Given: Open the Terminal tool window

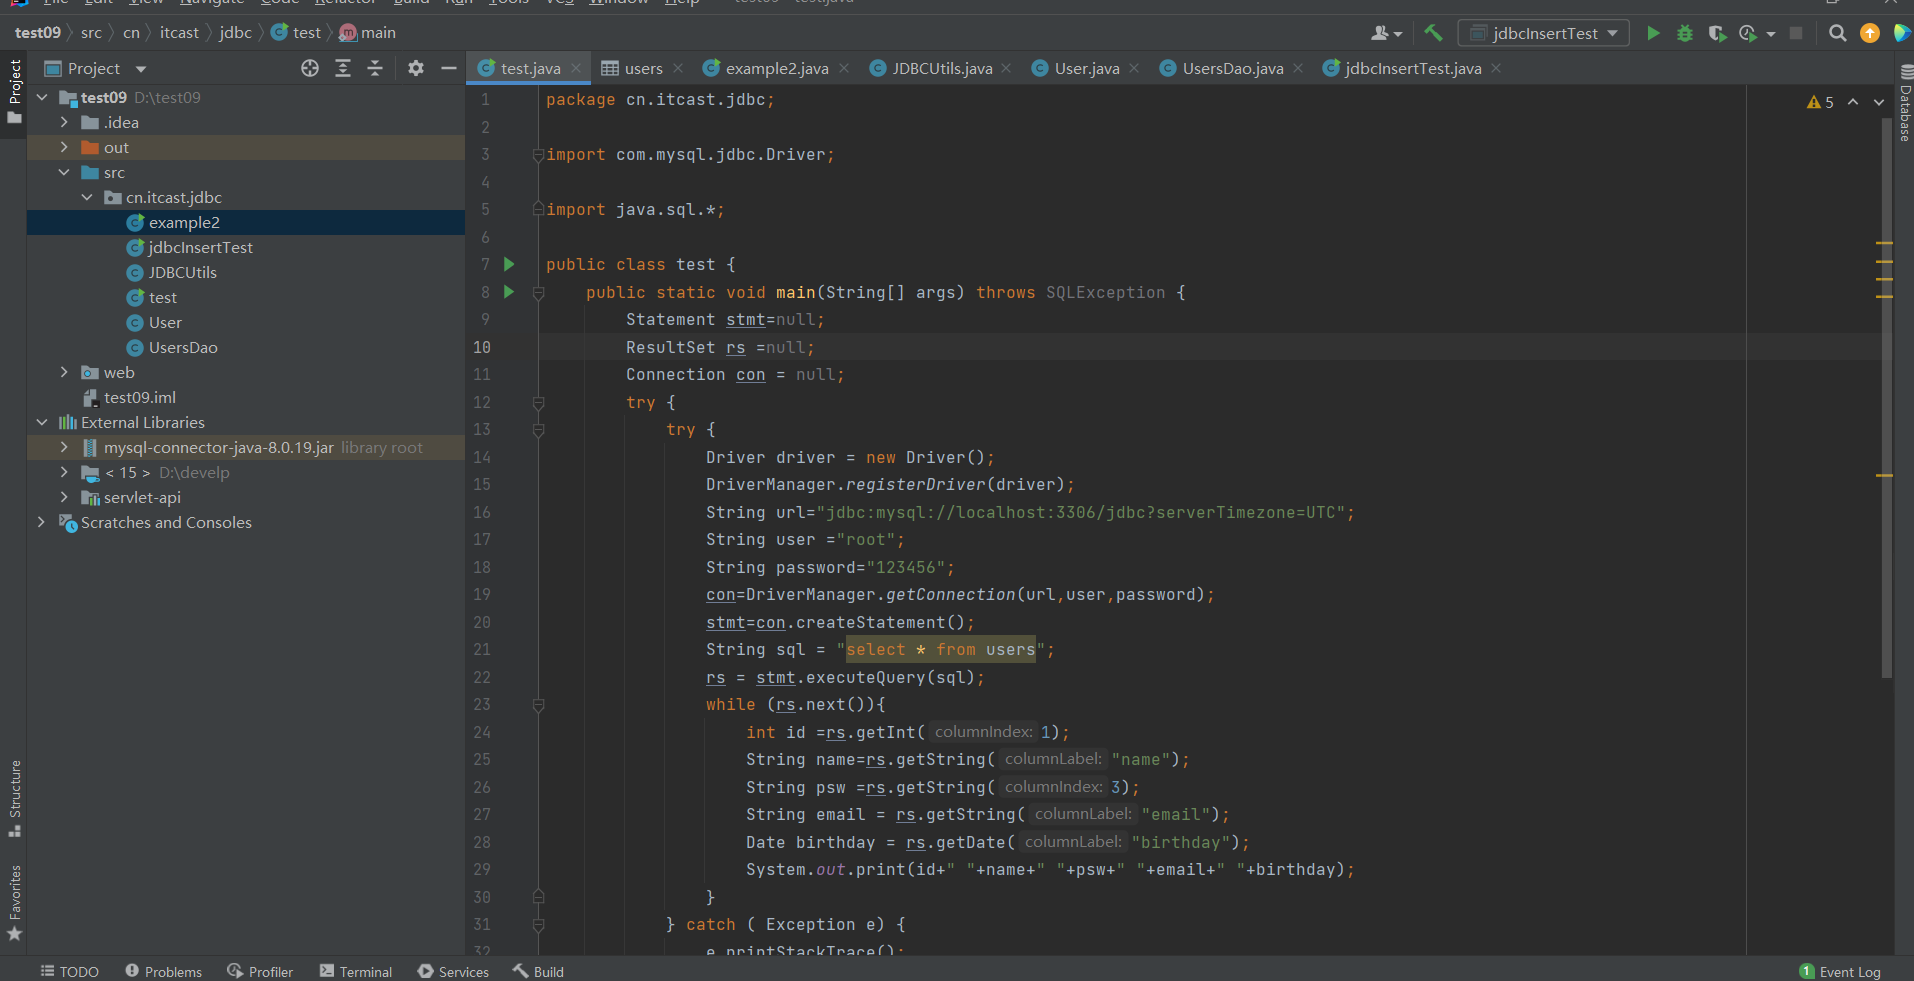Looking at the screenshot, I should 356,971.
